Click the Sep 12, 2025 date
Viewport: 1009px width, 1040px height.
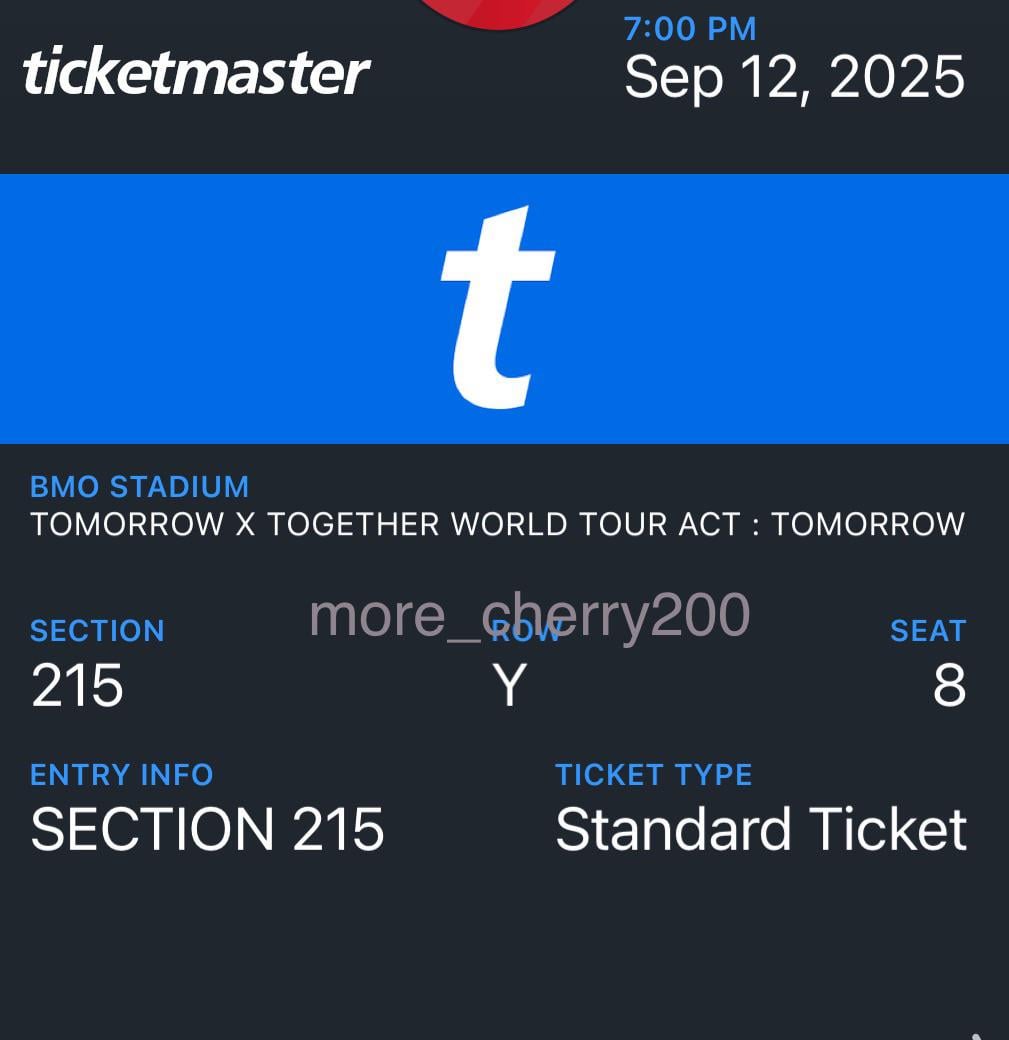(794, 77)
